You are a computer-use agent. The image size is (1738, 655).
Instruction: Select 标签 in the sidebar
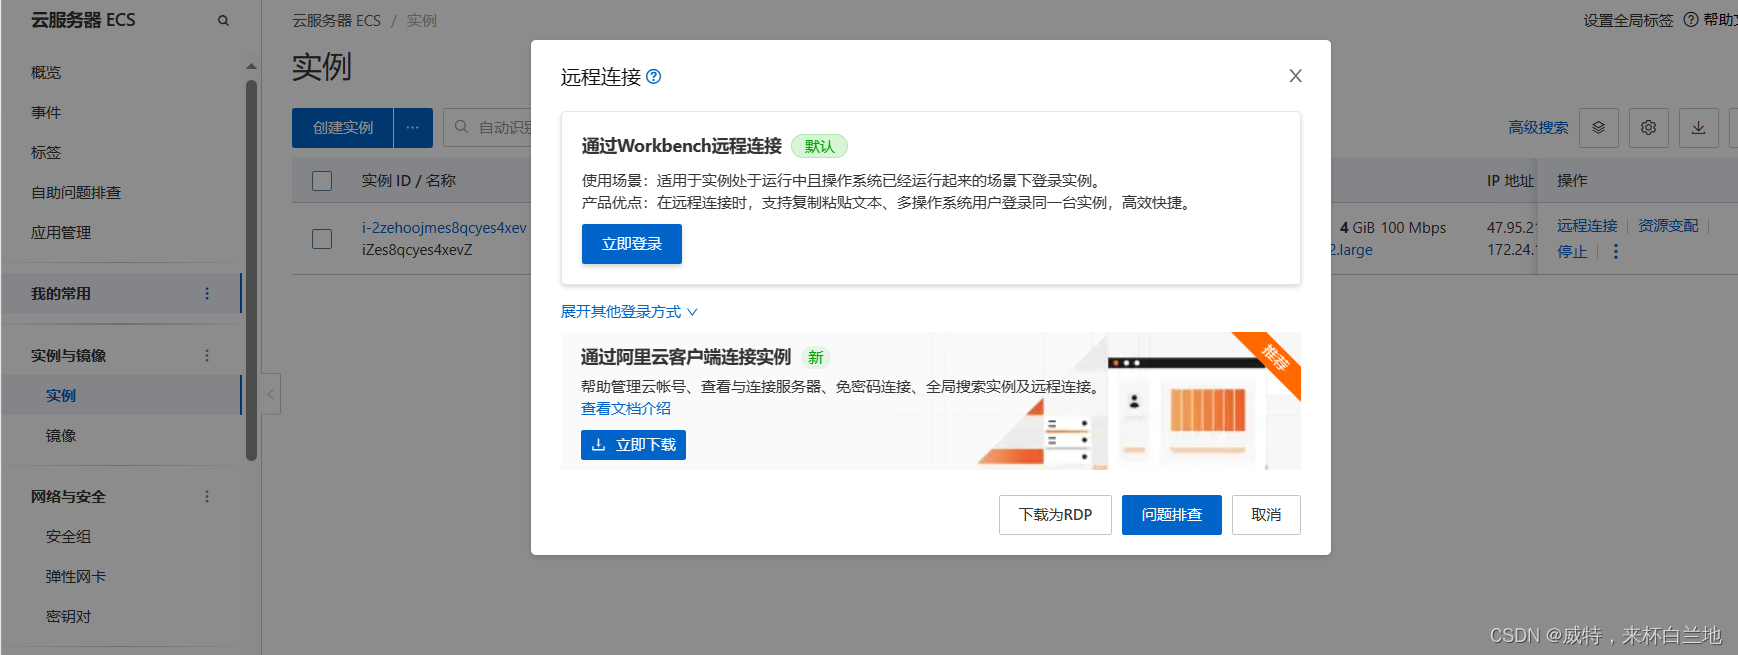[46, 153]
